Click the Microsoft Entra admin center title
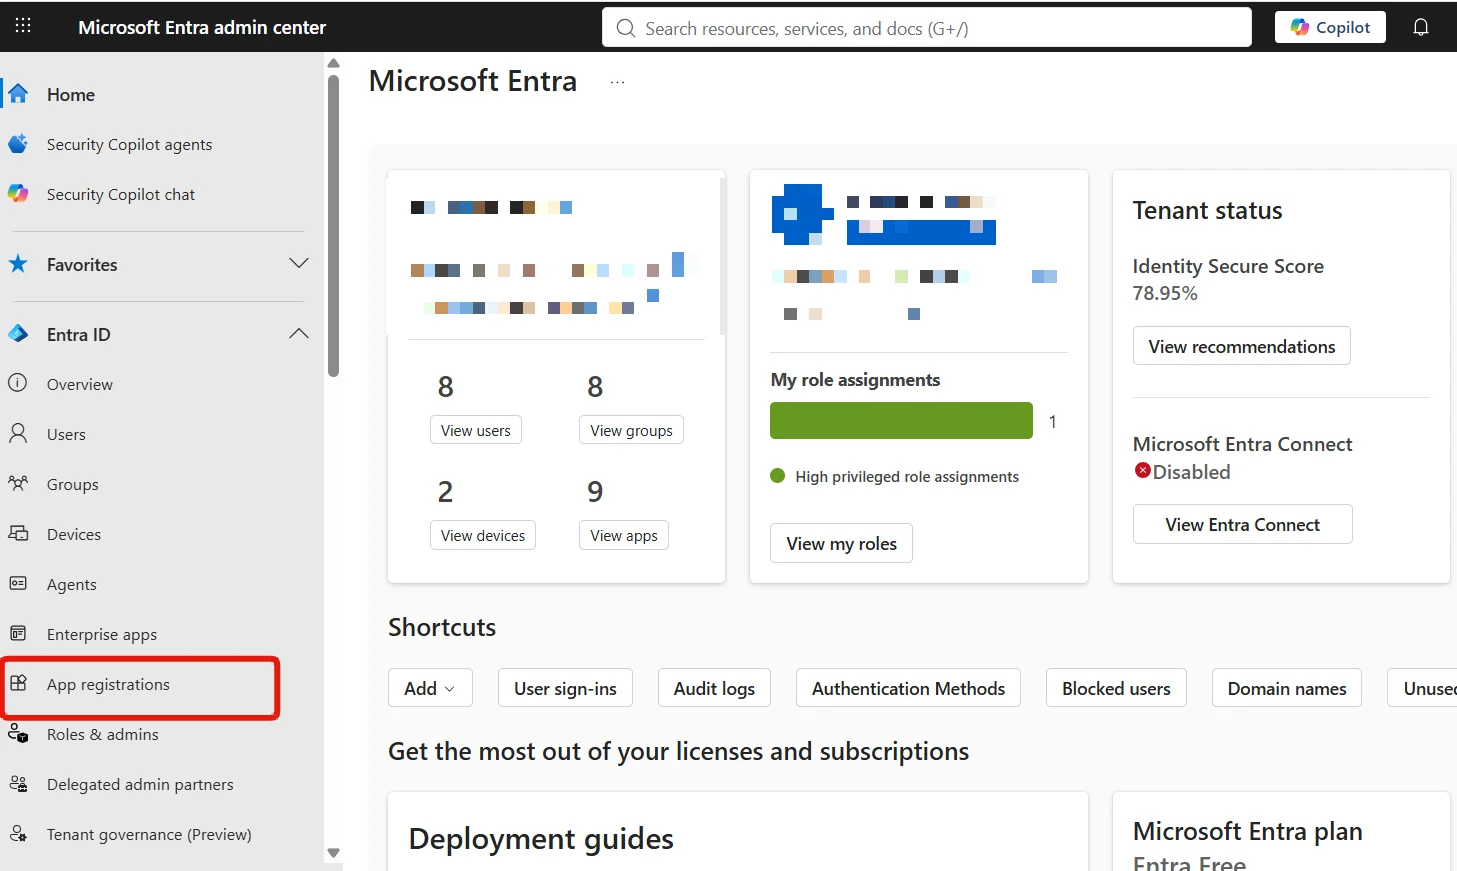This screenshot has width=1457, height=871. 202,27
